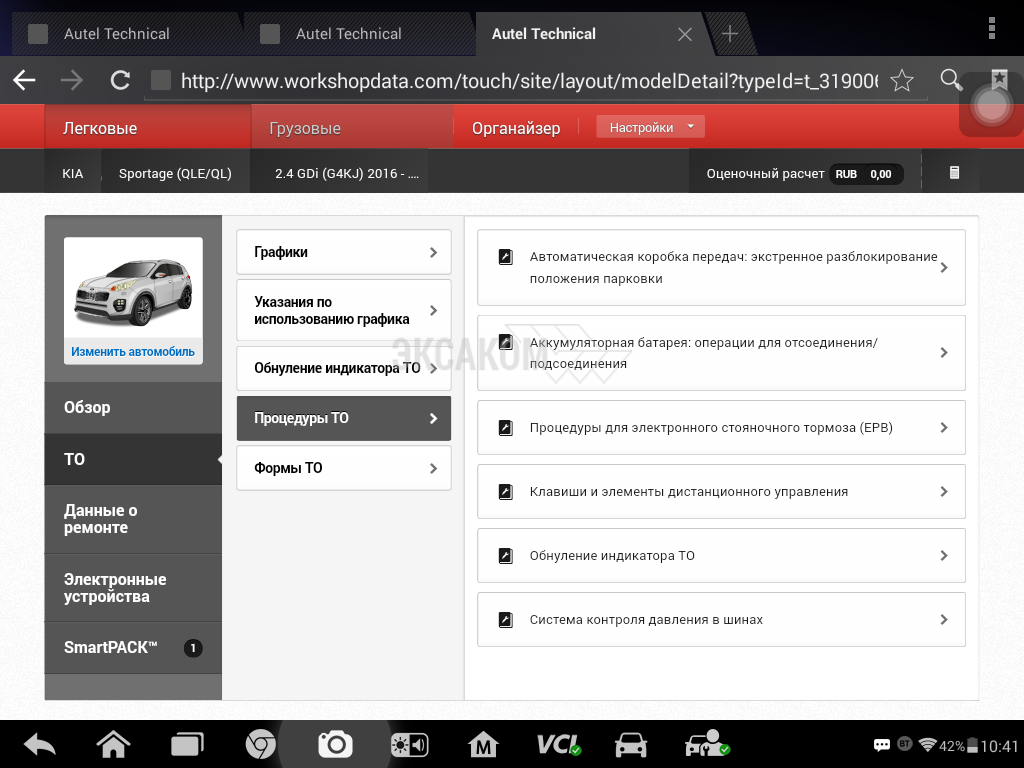Open Процедуры для электронного стояночного тормоза (EPB)
1024x768 pixels.
(x=721, y=428)
